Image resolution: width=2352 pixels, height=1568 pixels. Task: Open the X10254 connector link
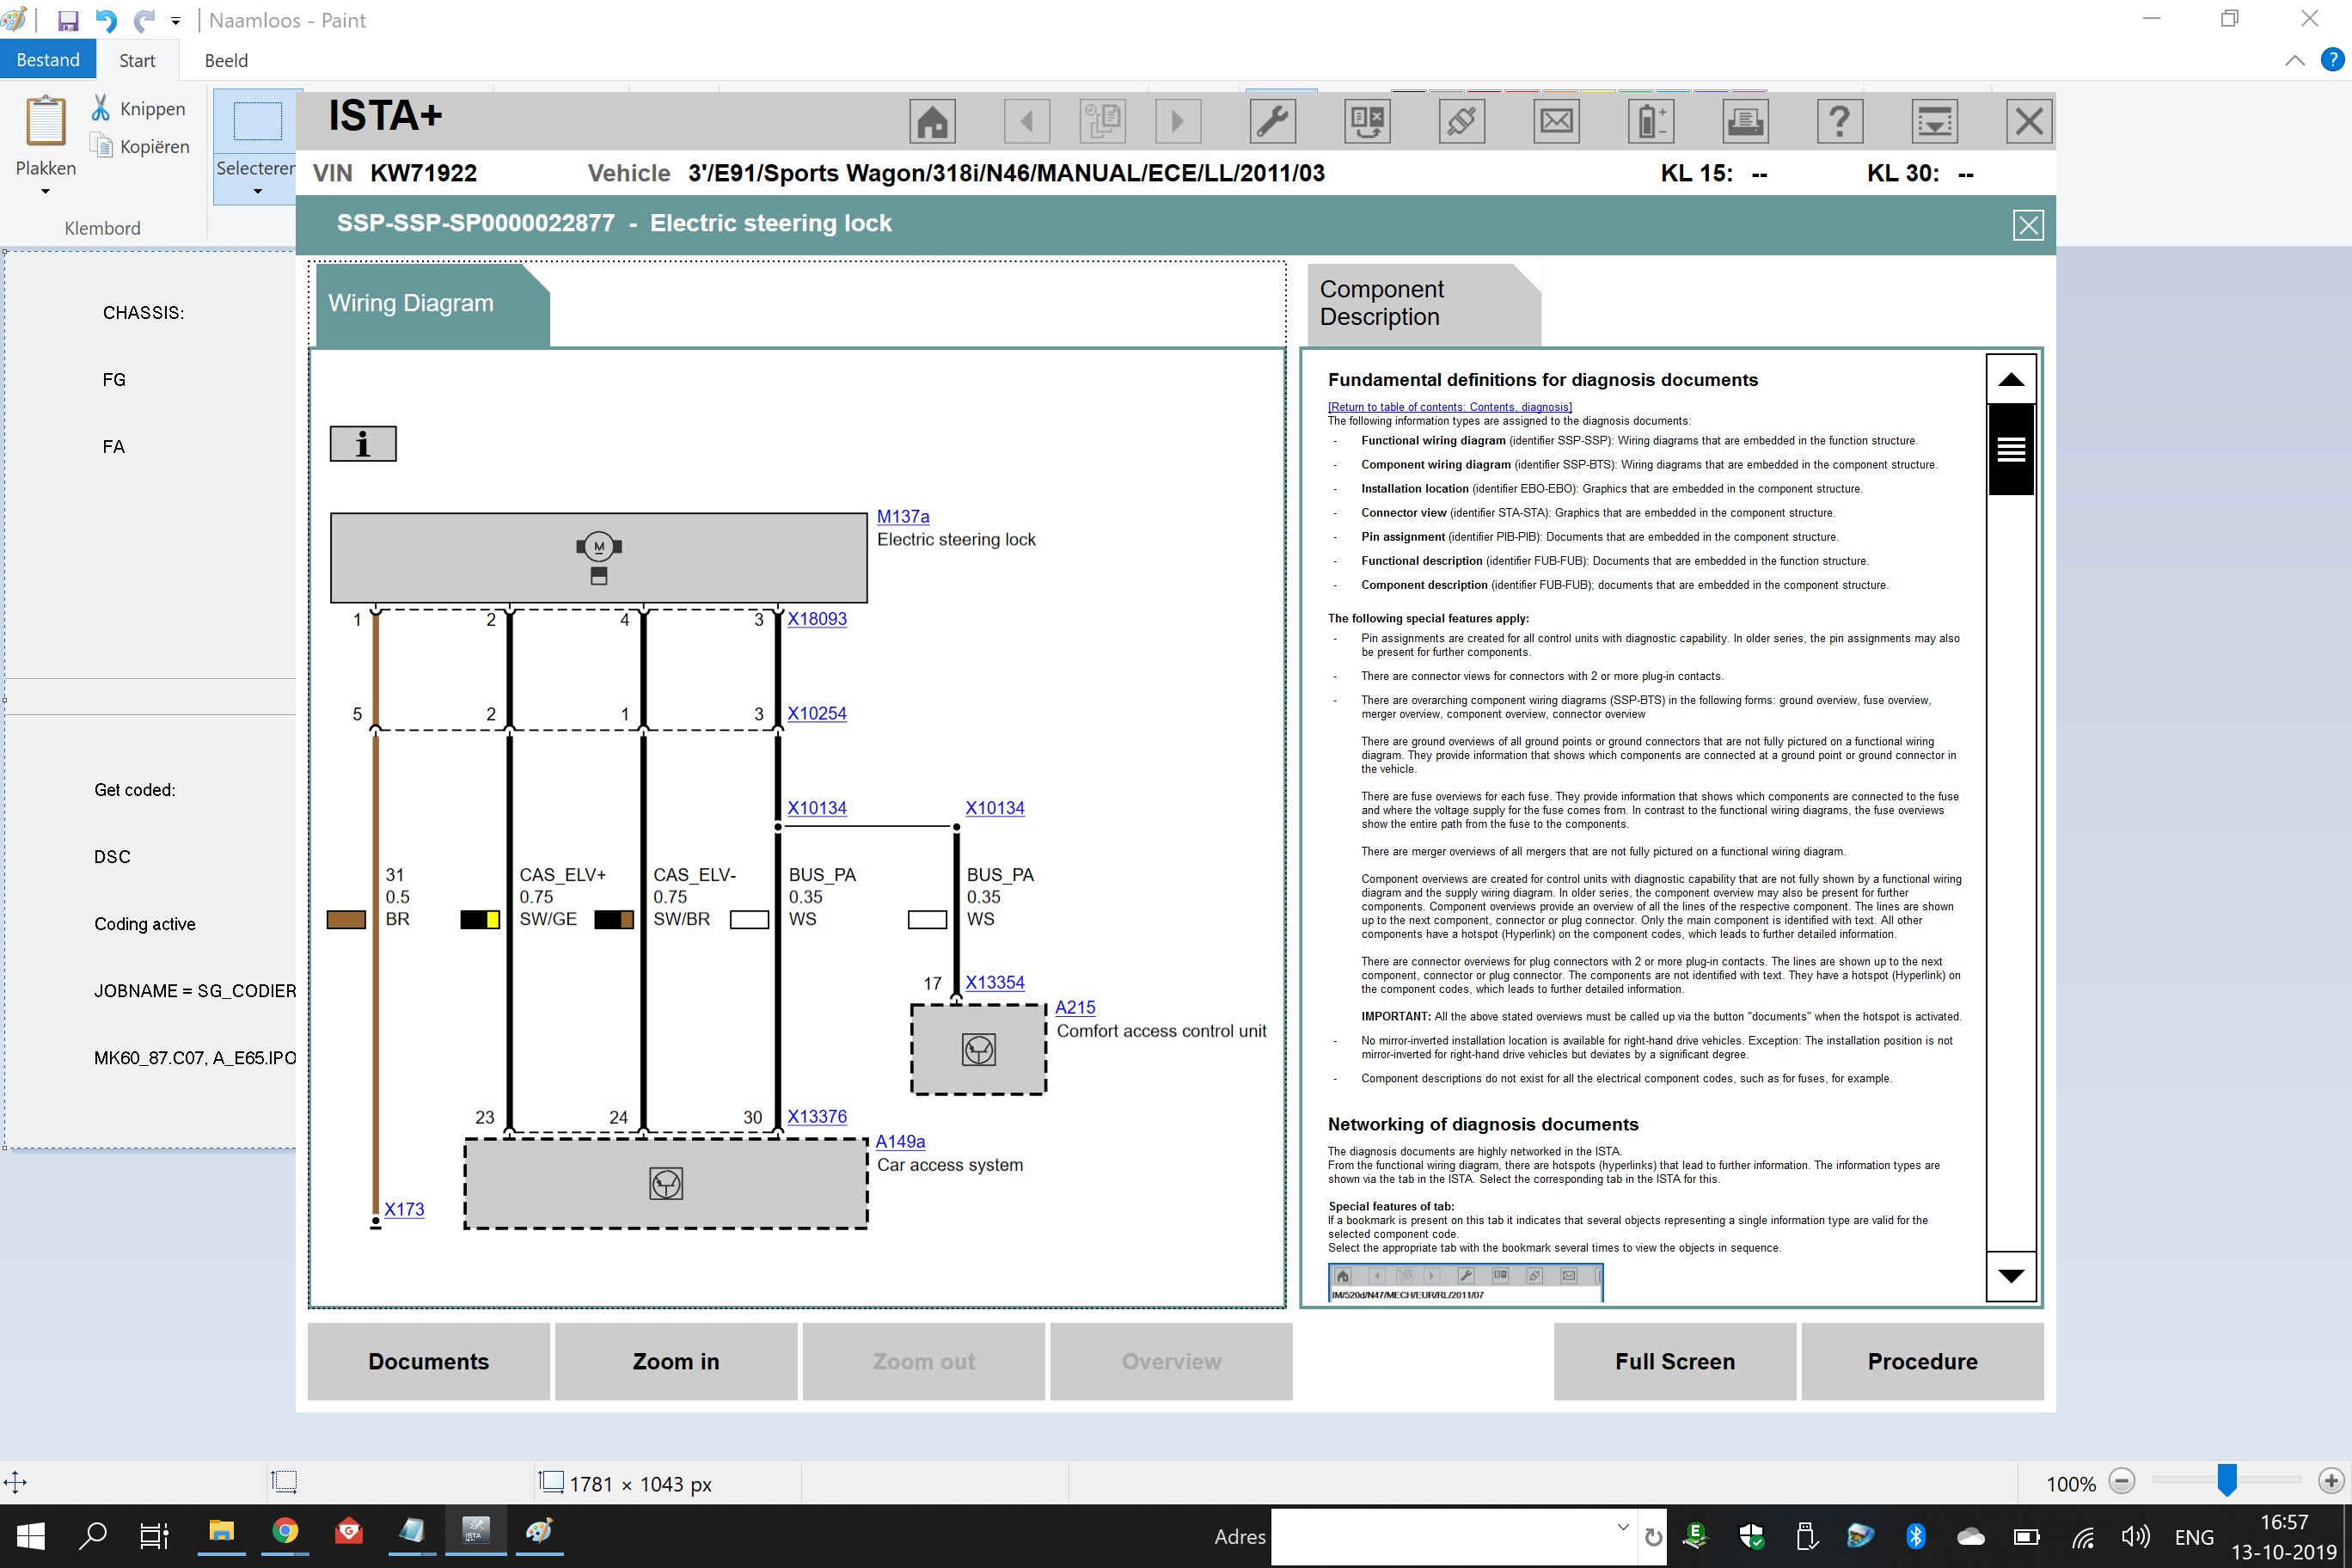point(817,714)
